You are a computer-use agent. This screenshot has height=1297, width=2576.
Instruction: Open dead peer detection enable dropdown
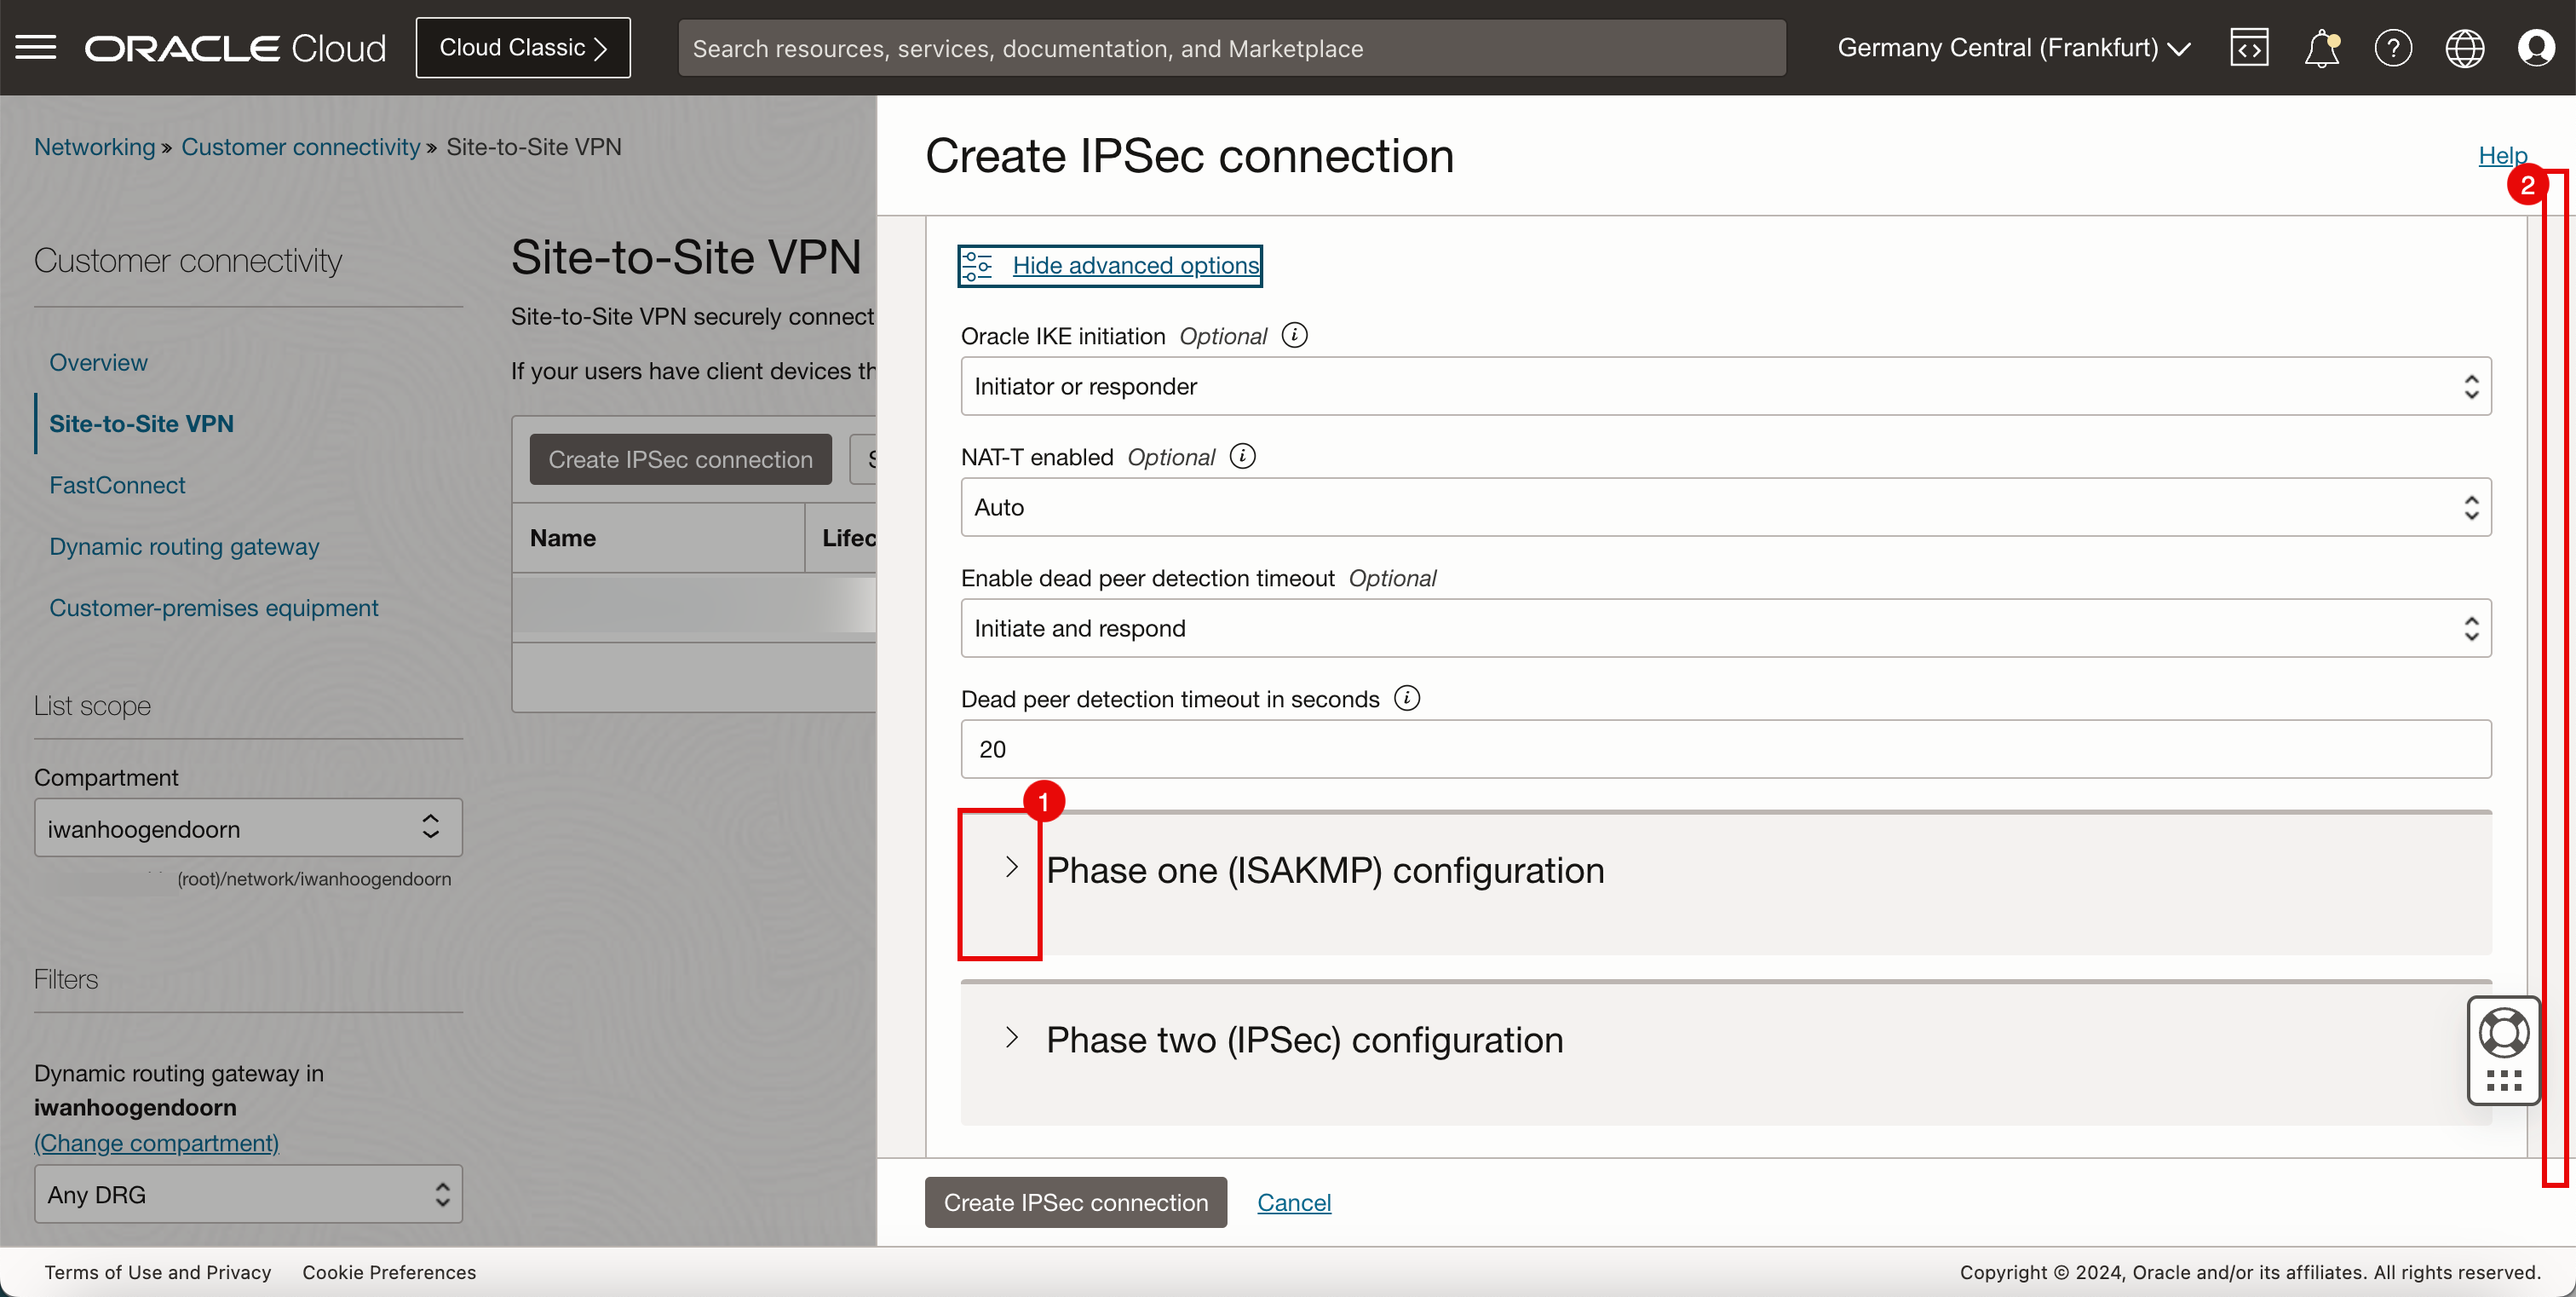click(x=1724, y=627)
